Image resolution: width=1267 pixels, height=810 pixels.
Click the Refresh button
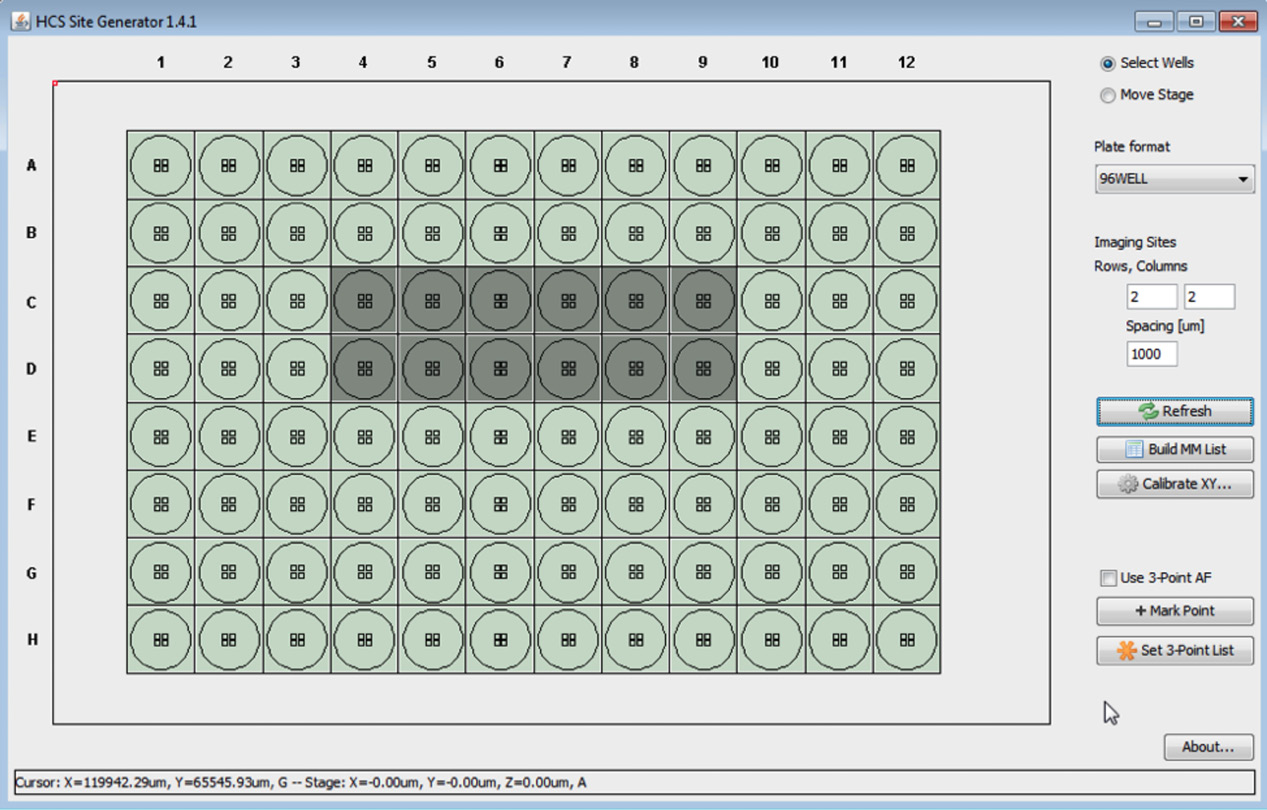(1174, 411)
